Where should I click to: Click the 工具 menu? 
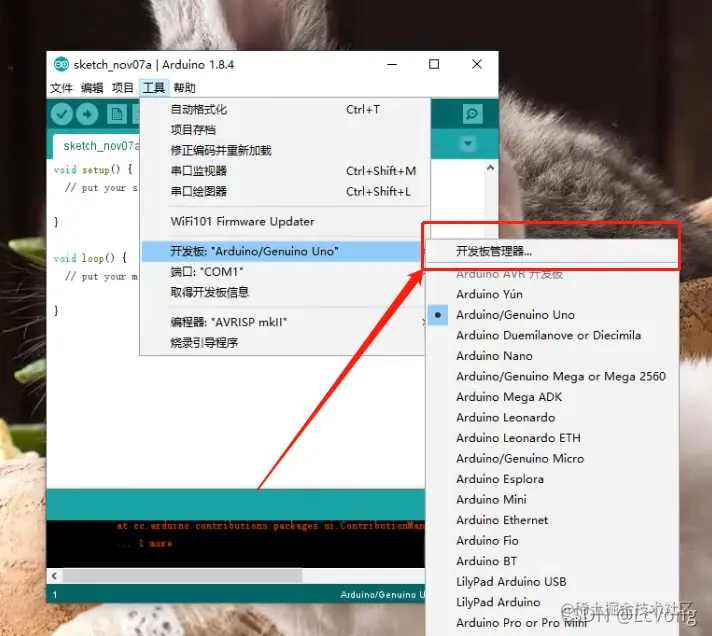pyautogui.click(x=154, y=88)
